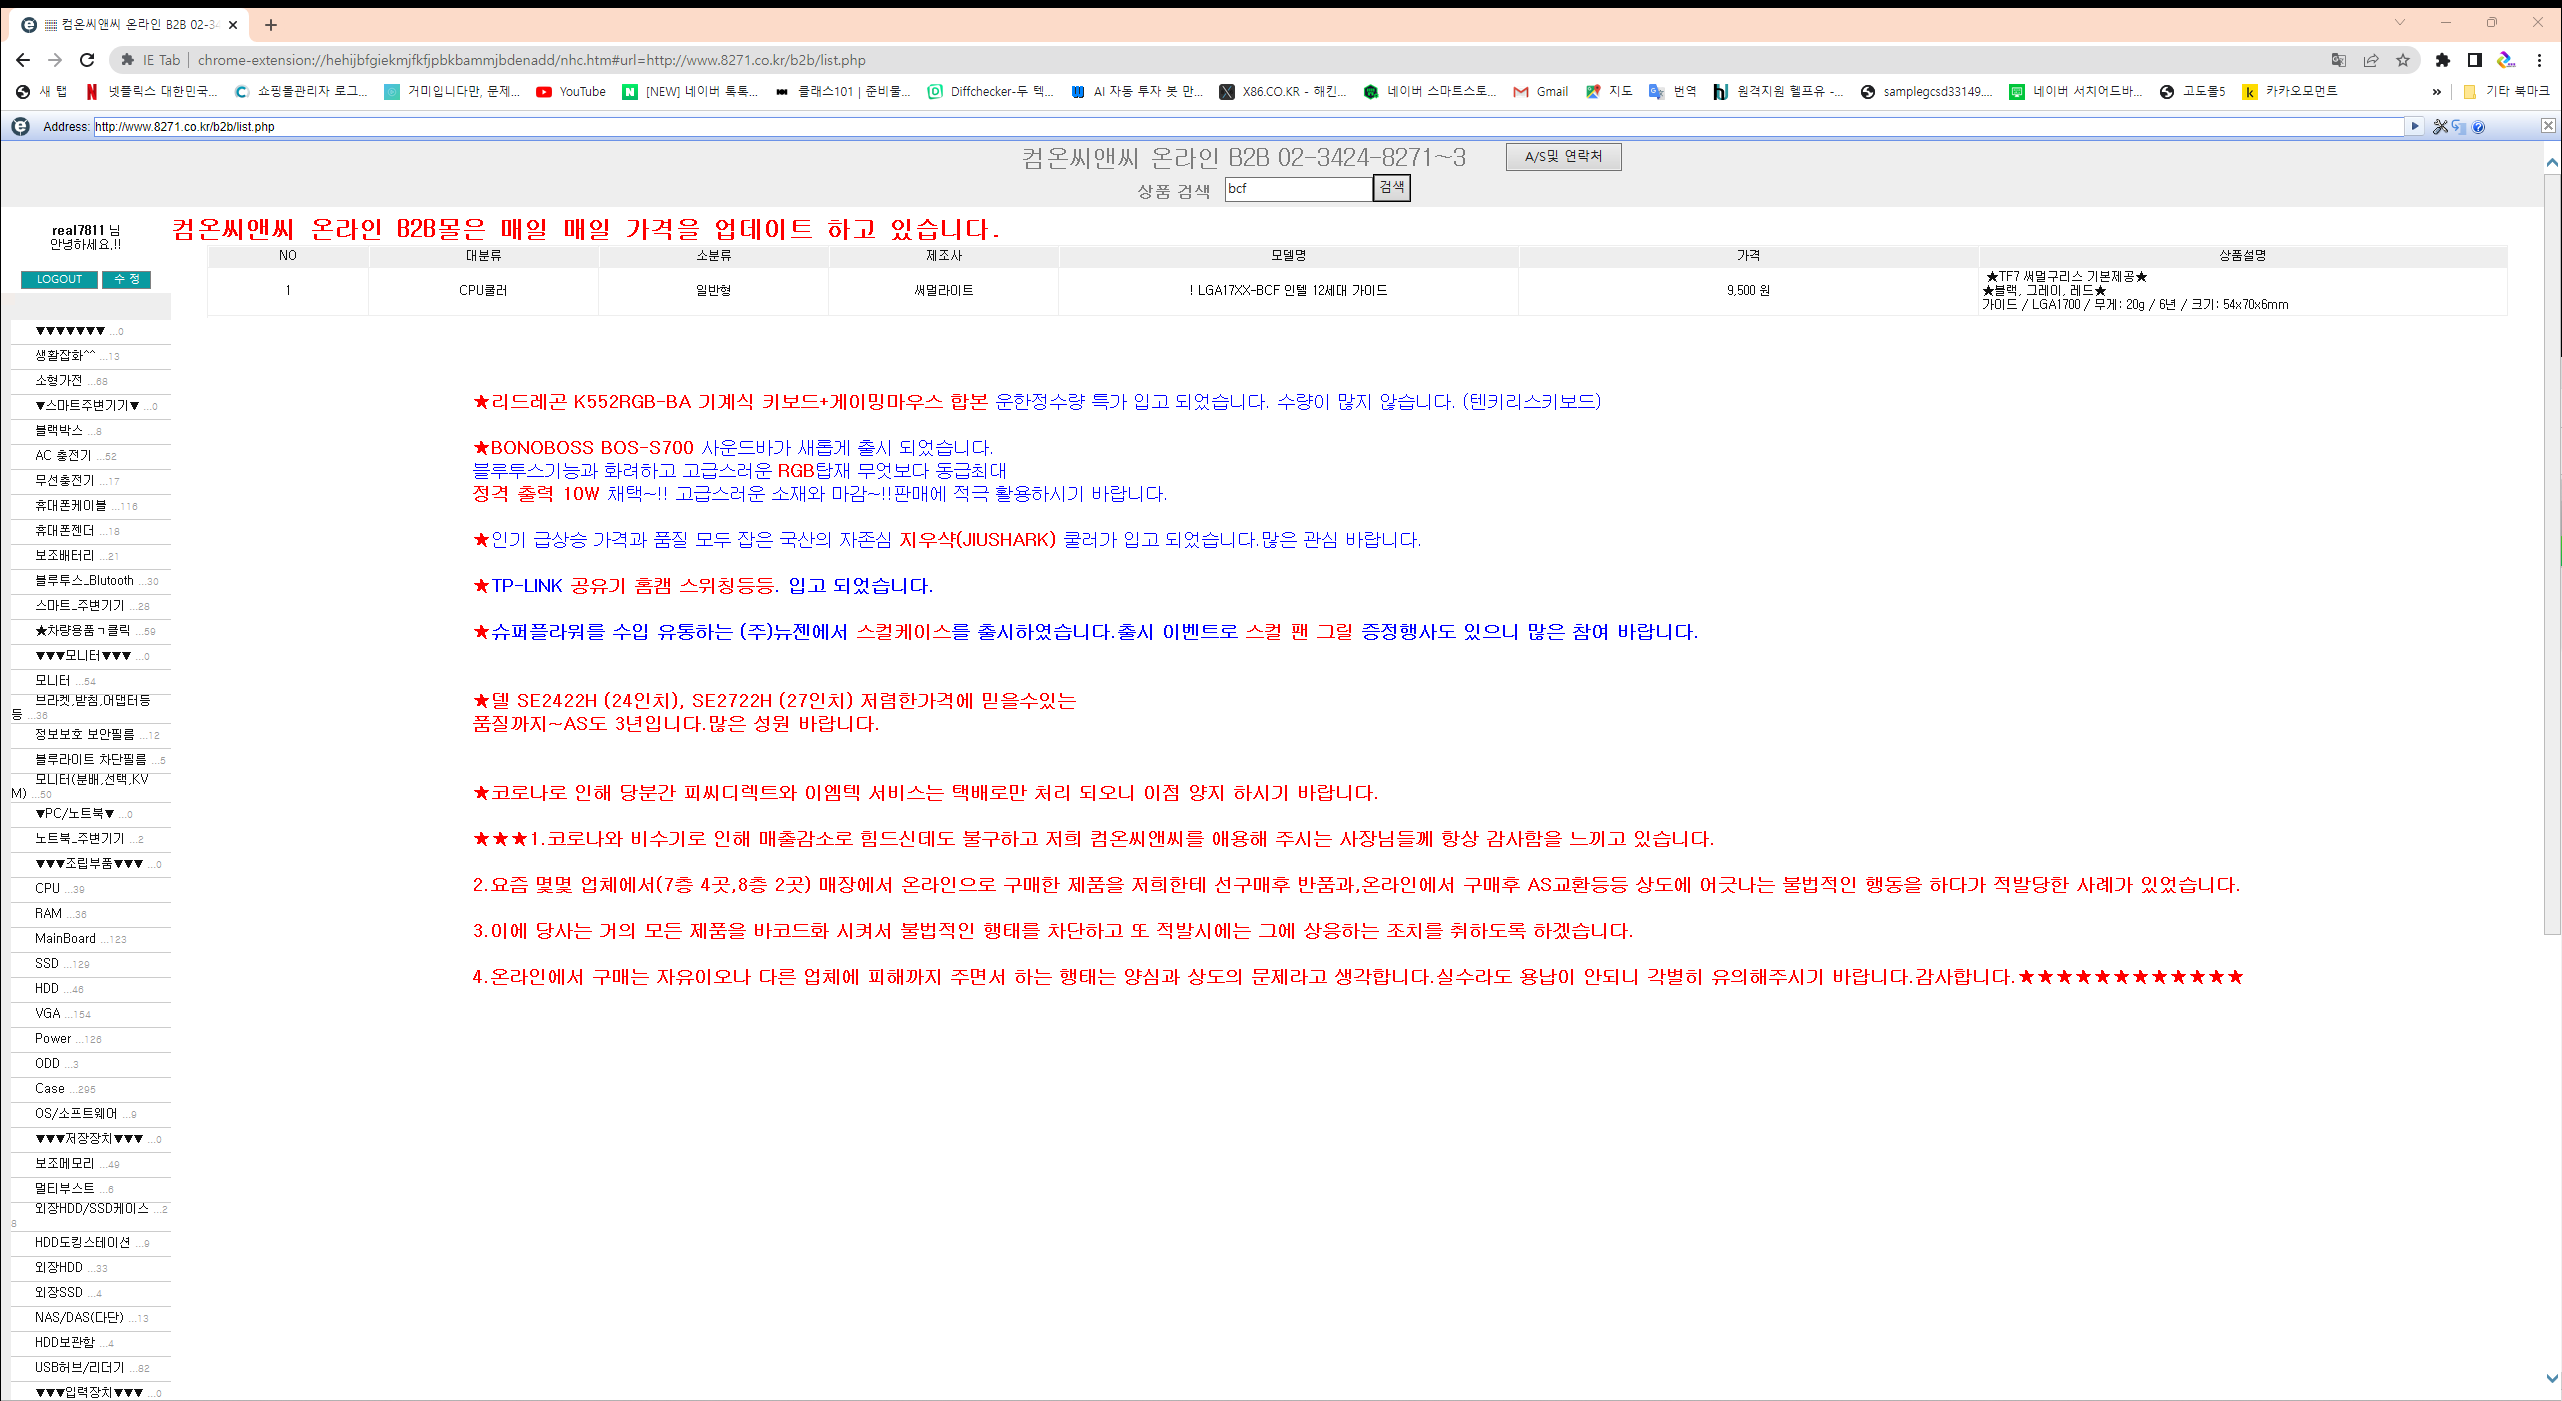Open the AC 충전기 category
The width and height of the screenshot is (2562, 1401).
click(x=63, y=455)
